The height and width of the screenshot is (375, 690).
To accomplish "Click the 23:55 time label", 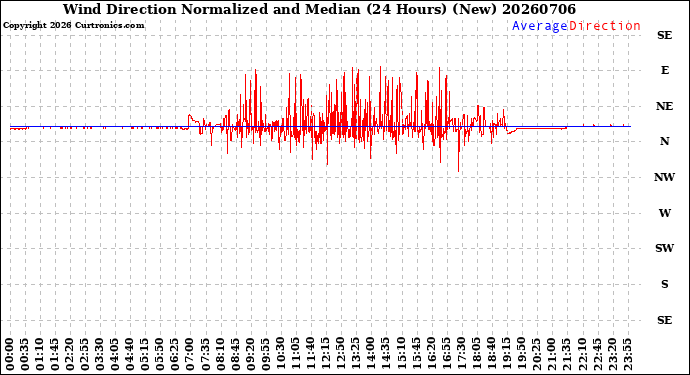I will tap(628, 355).
